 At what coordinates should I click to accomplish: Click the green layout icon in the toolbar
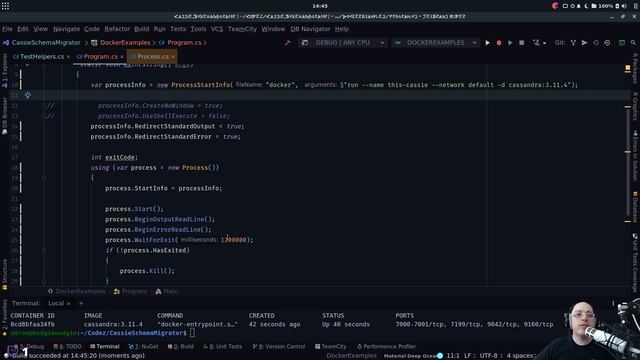[x=622, y=42]
